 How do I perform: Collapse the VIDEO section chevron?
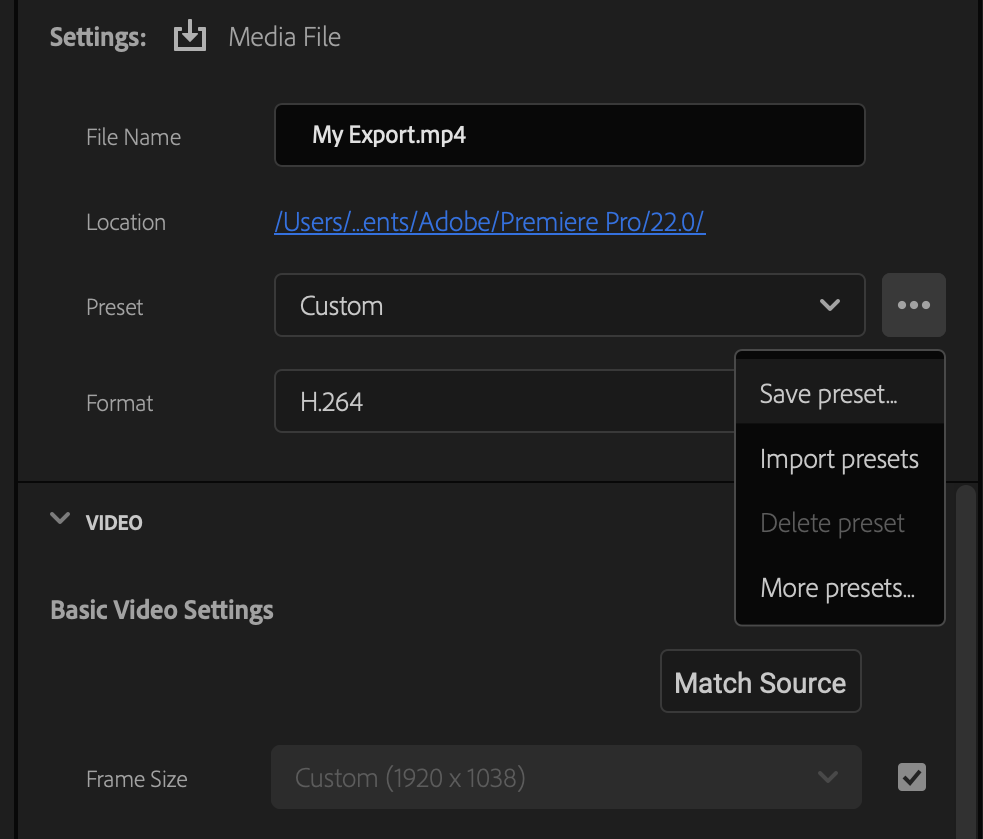pyautogui.click(x=60, y=519)
